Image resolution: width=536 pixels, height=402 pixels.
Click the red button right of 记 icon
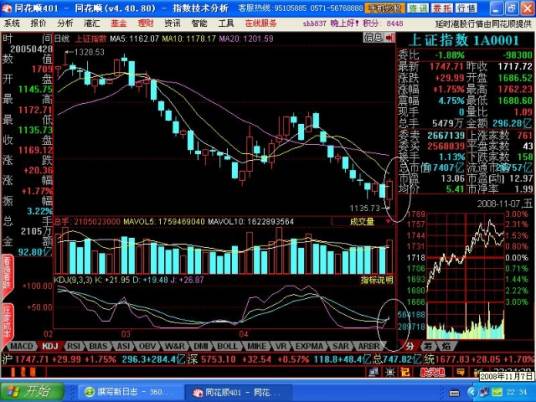tap(432, 372)
